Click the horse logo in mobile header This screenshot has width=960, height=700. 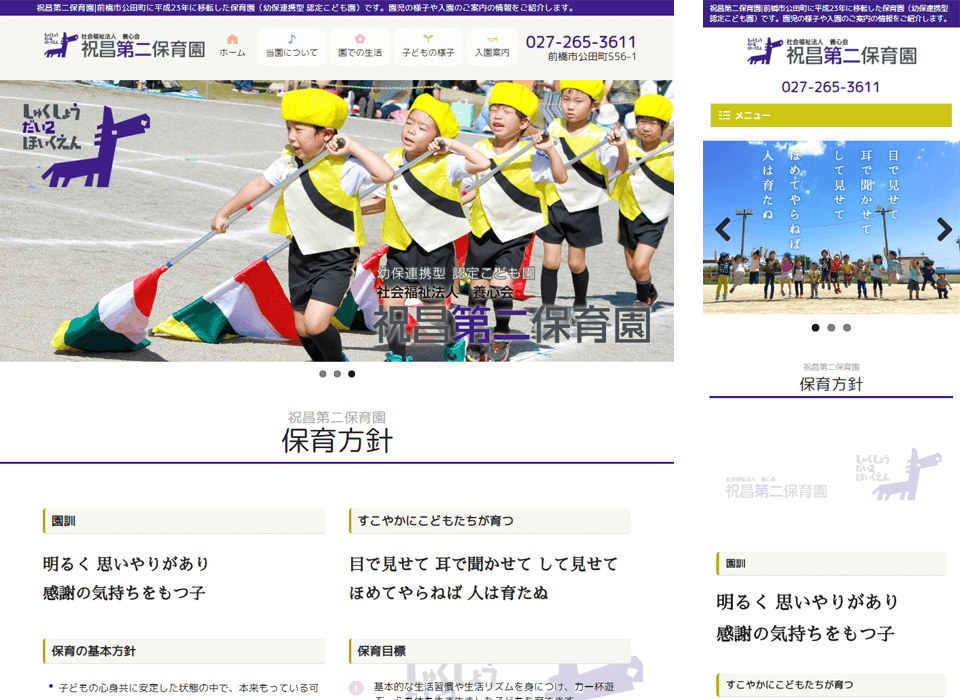tap(764, 51)
